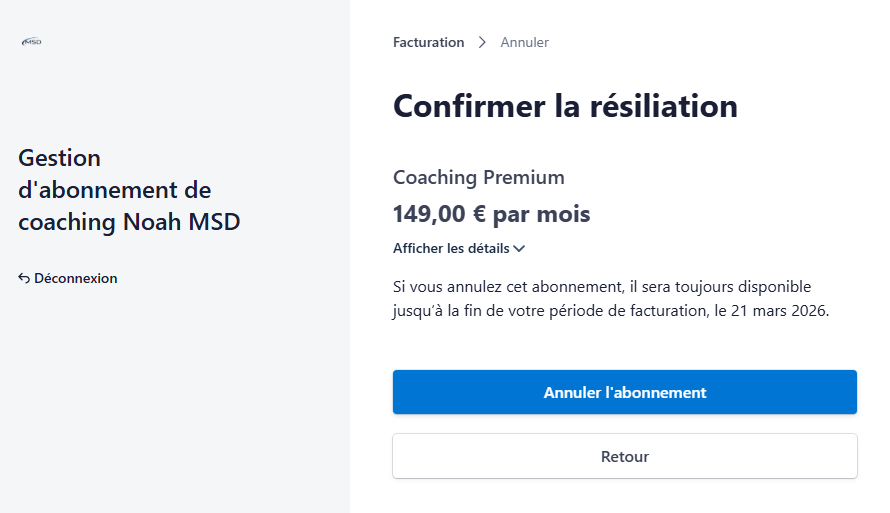
Task: Click the 149,00 € par mois price
Action: point(491,214)
